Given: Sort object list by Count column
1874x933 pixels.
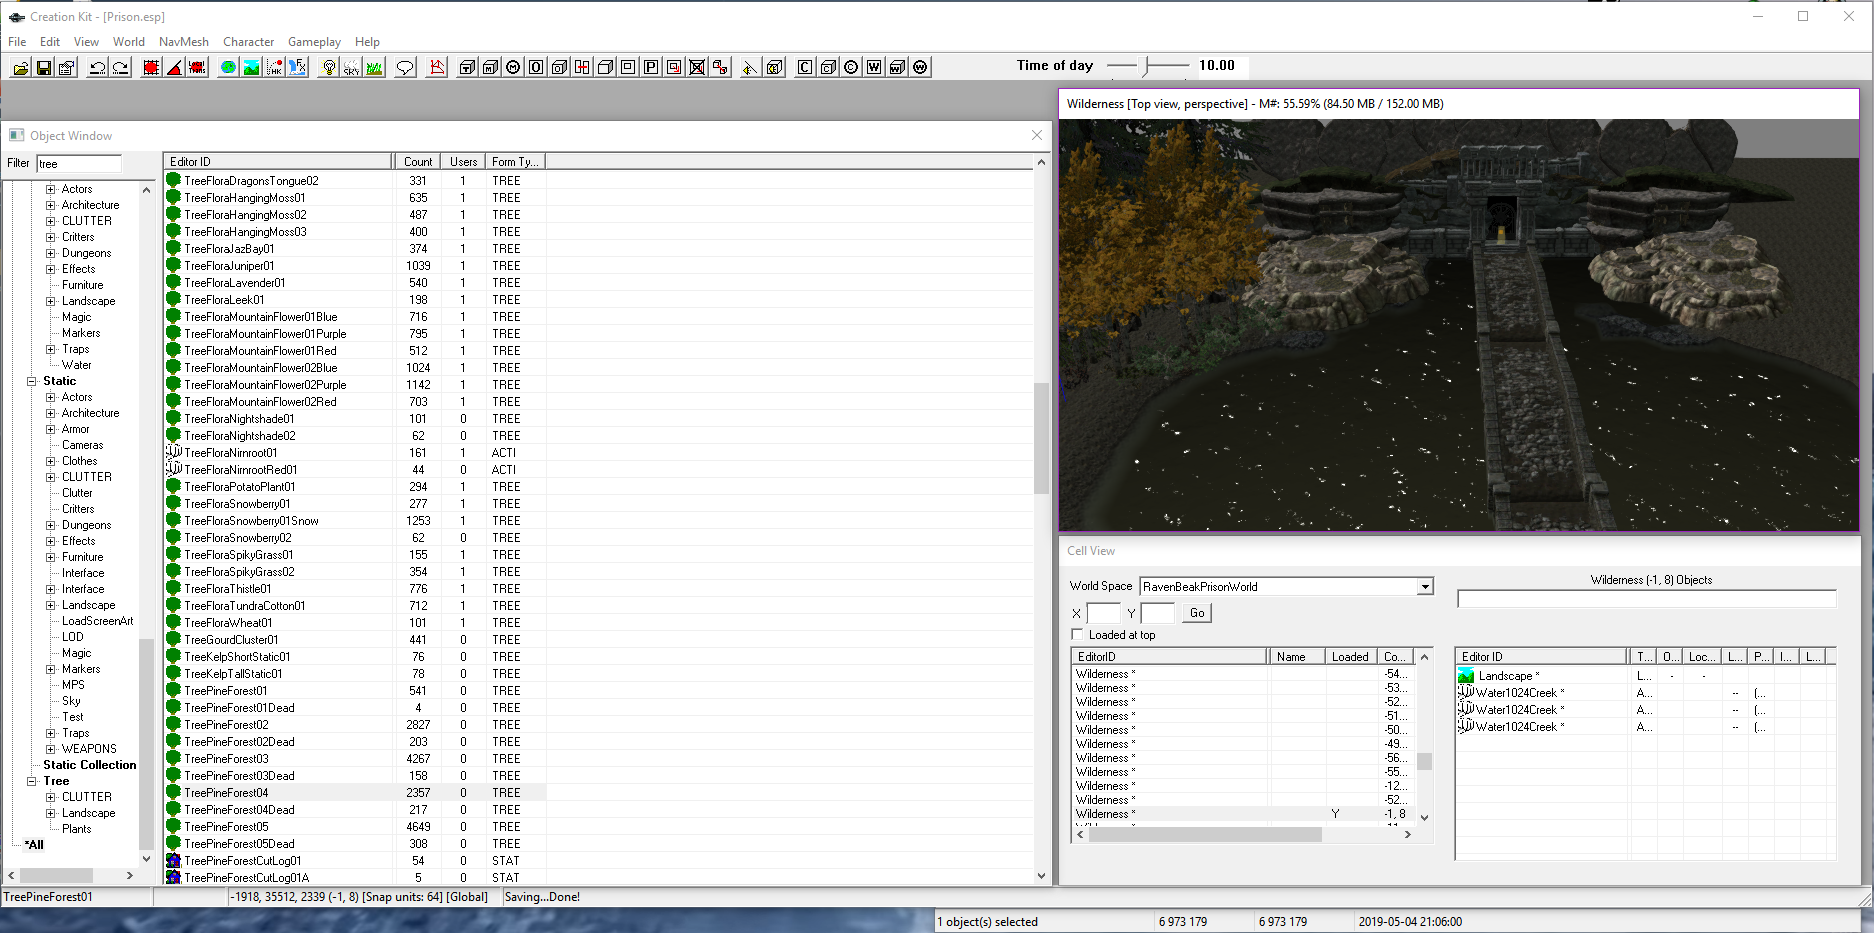Looking at the screenshot, I should [418, 161].
